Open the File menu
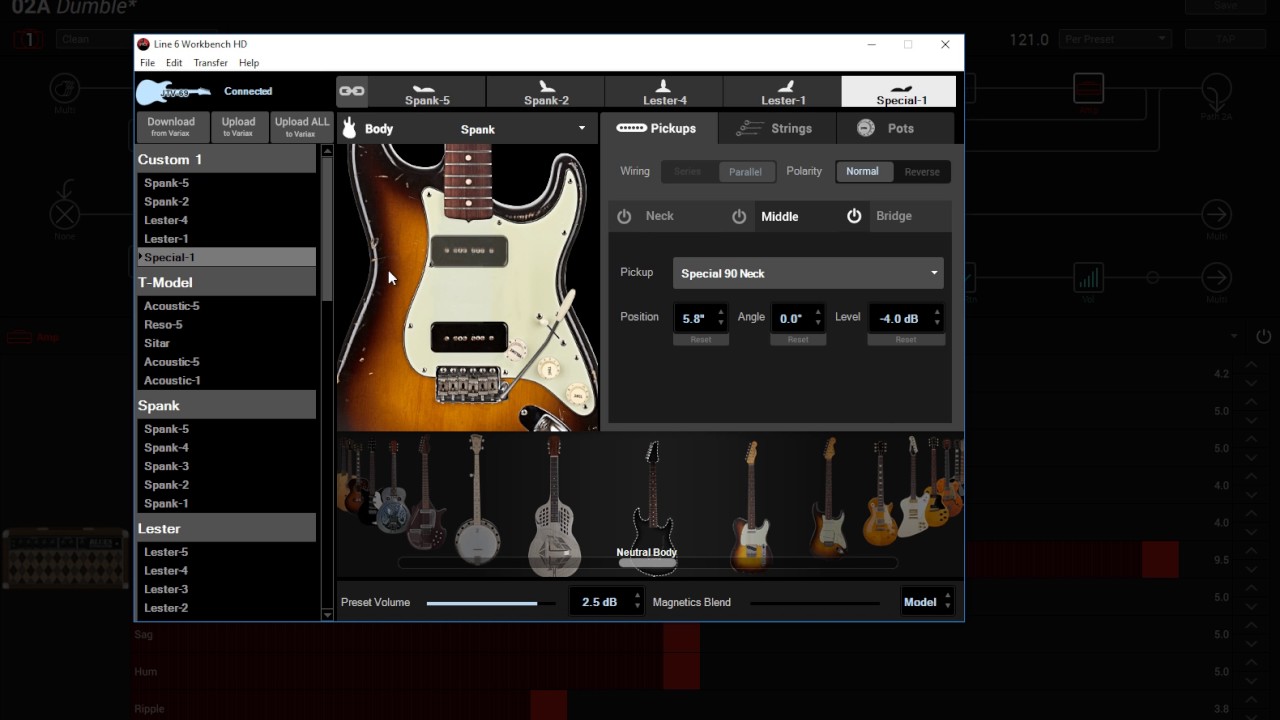Screen dimensions: 1280x720 point(147,63)
